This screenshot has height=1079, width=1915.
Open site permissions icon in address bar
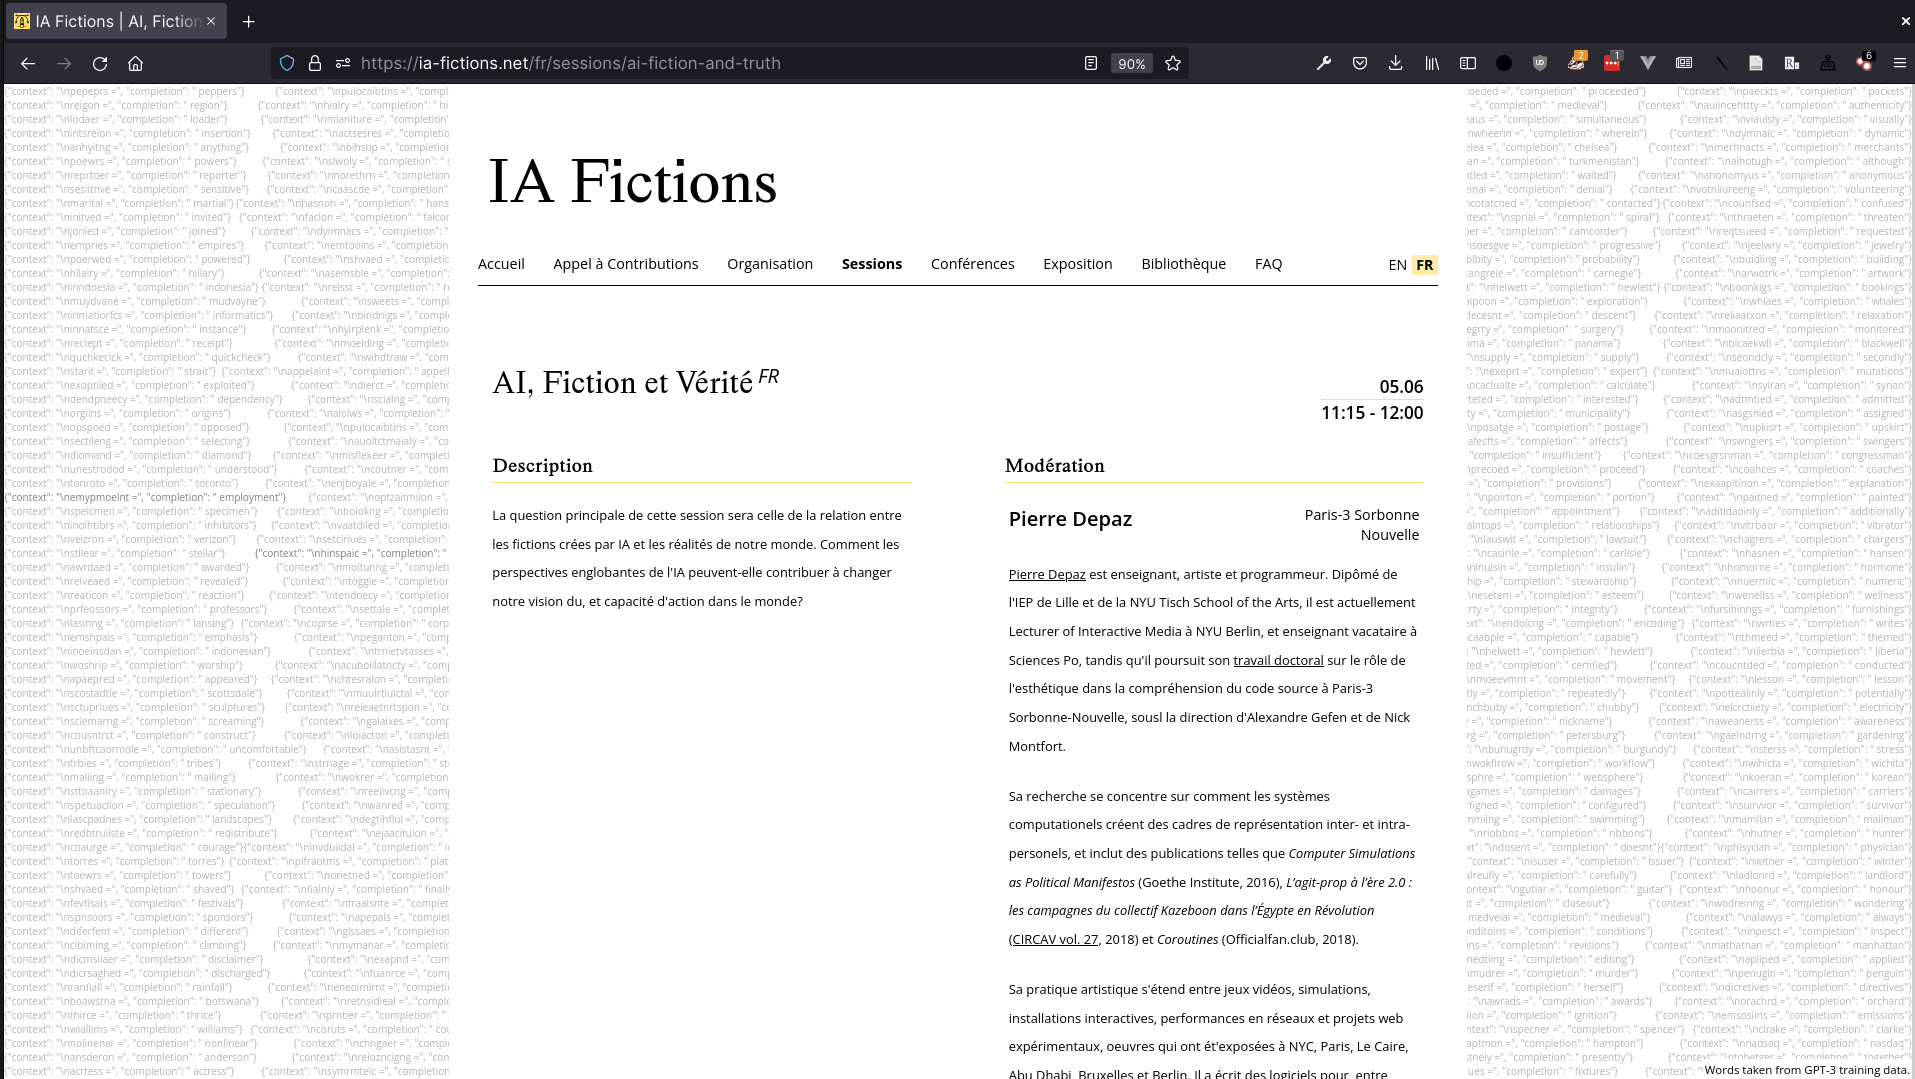point(343,63)
